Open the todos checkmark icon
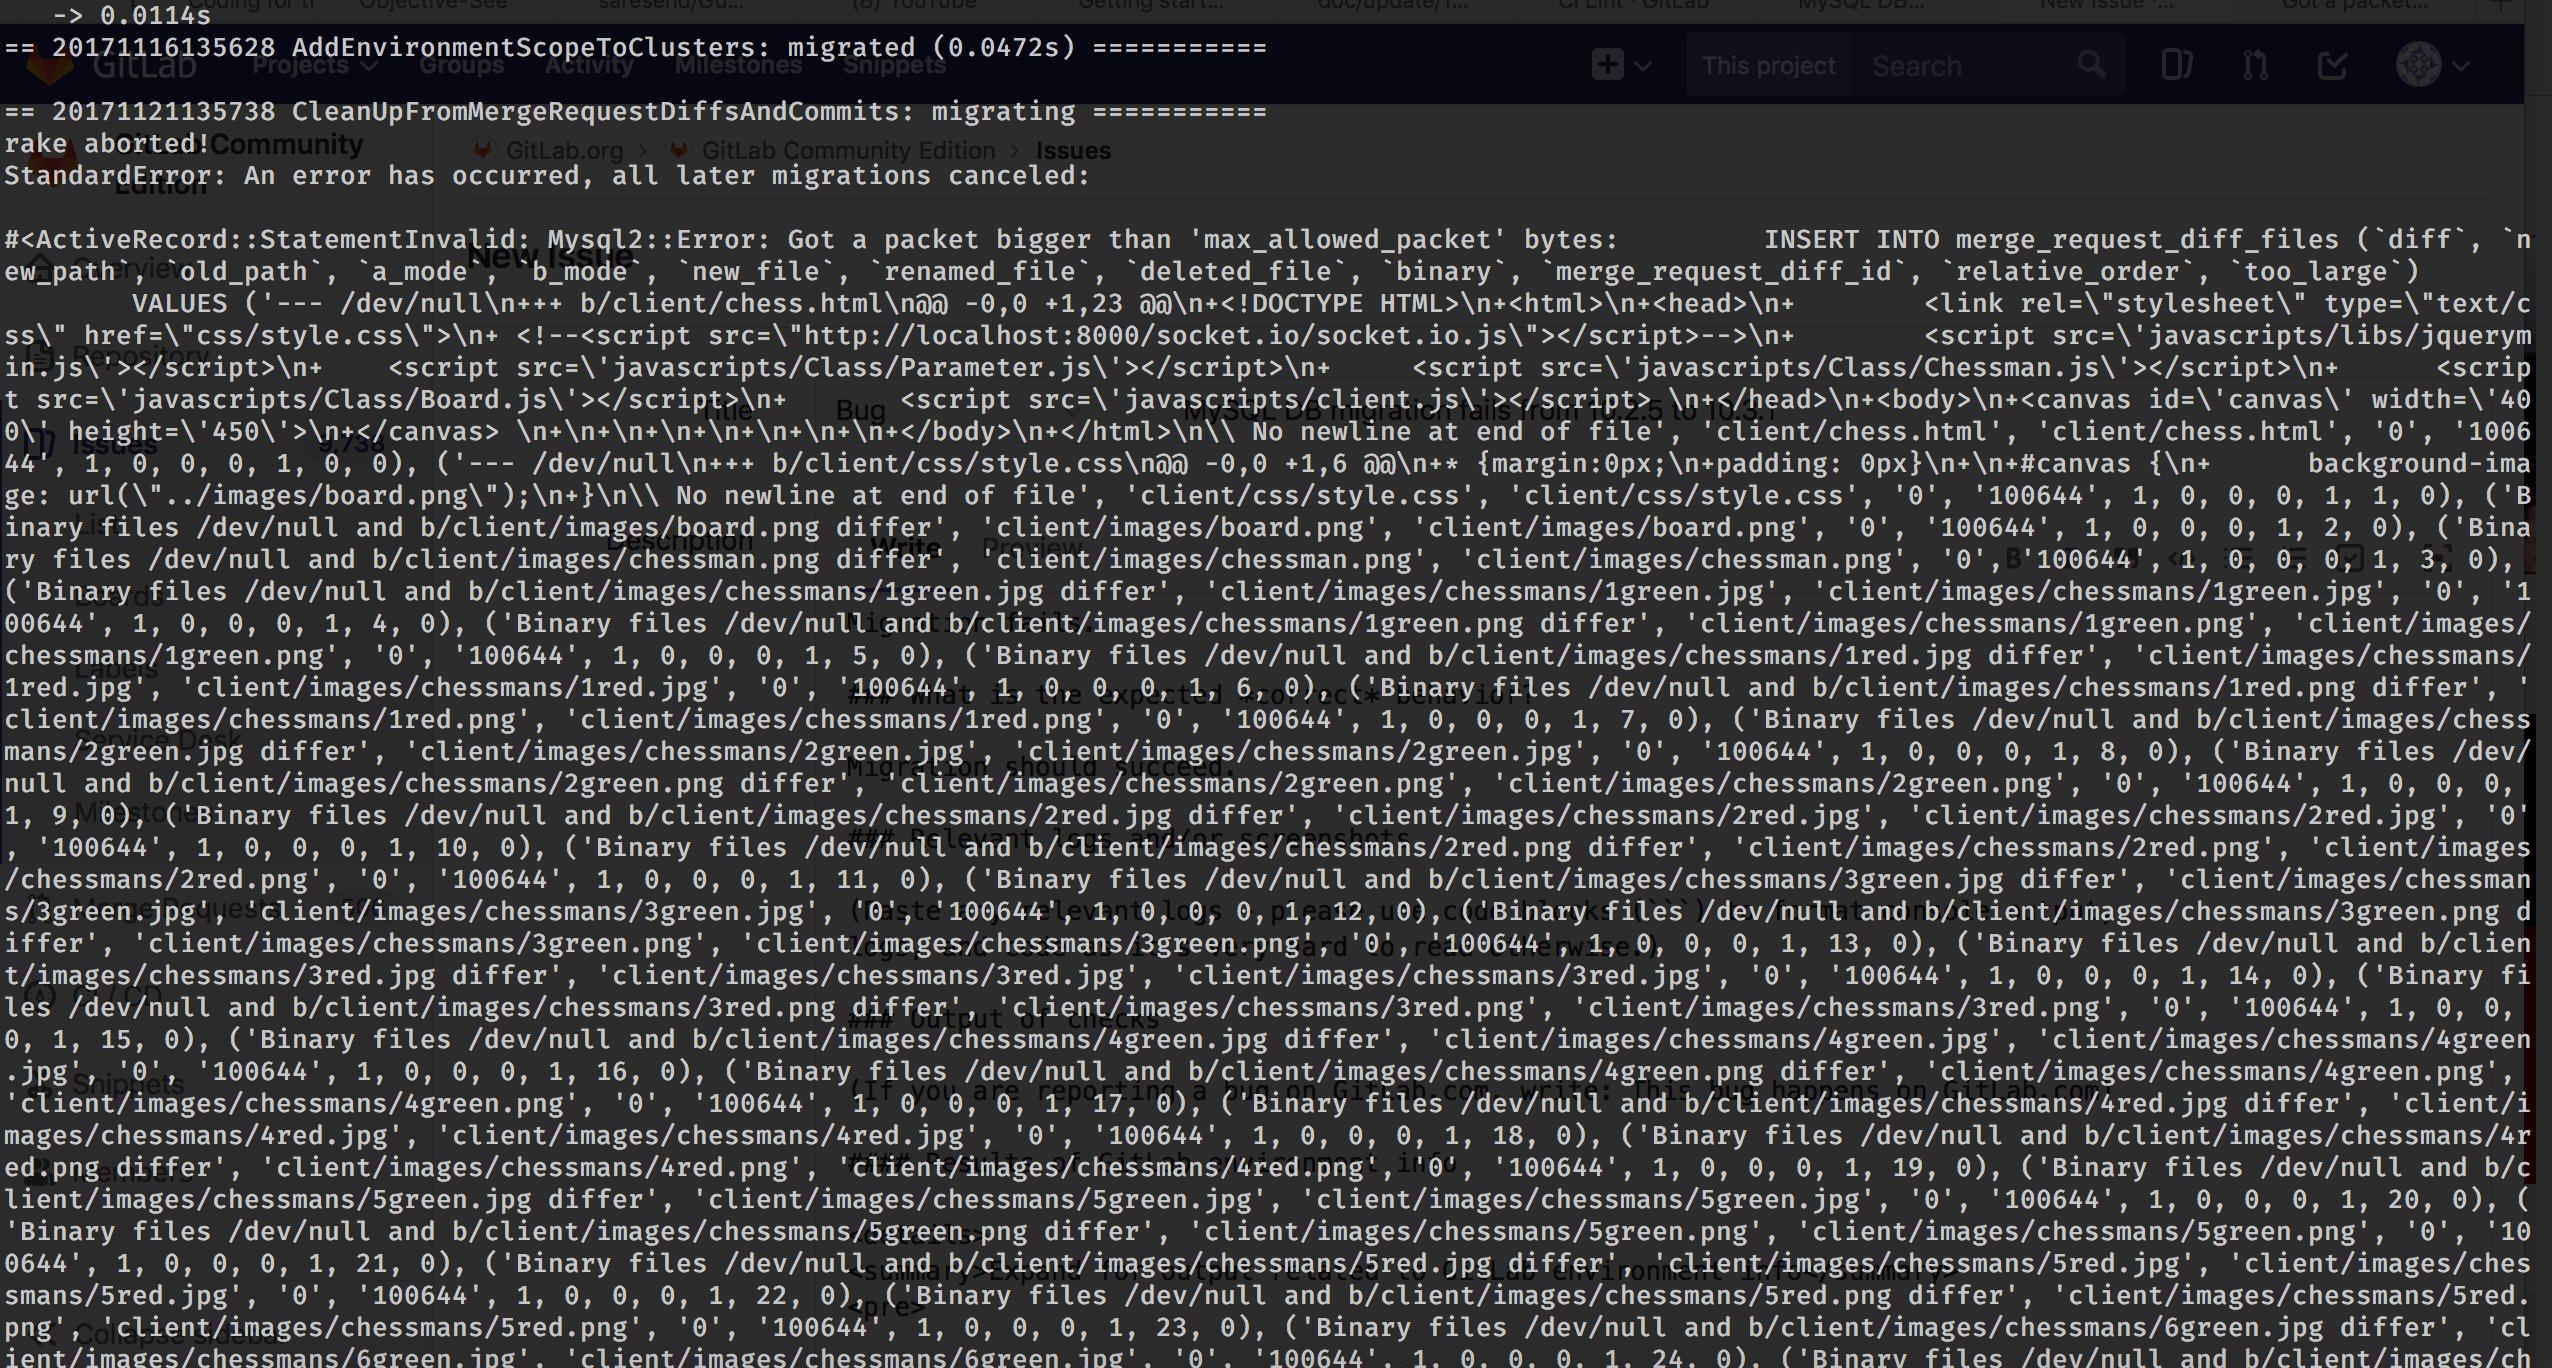The width and height of the screenshot is (2552, 1368). (2332, 66)
